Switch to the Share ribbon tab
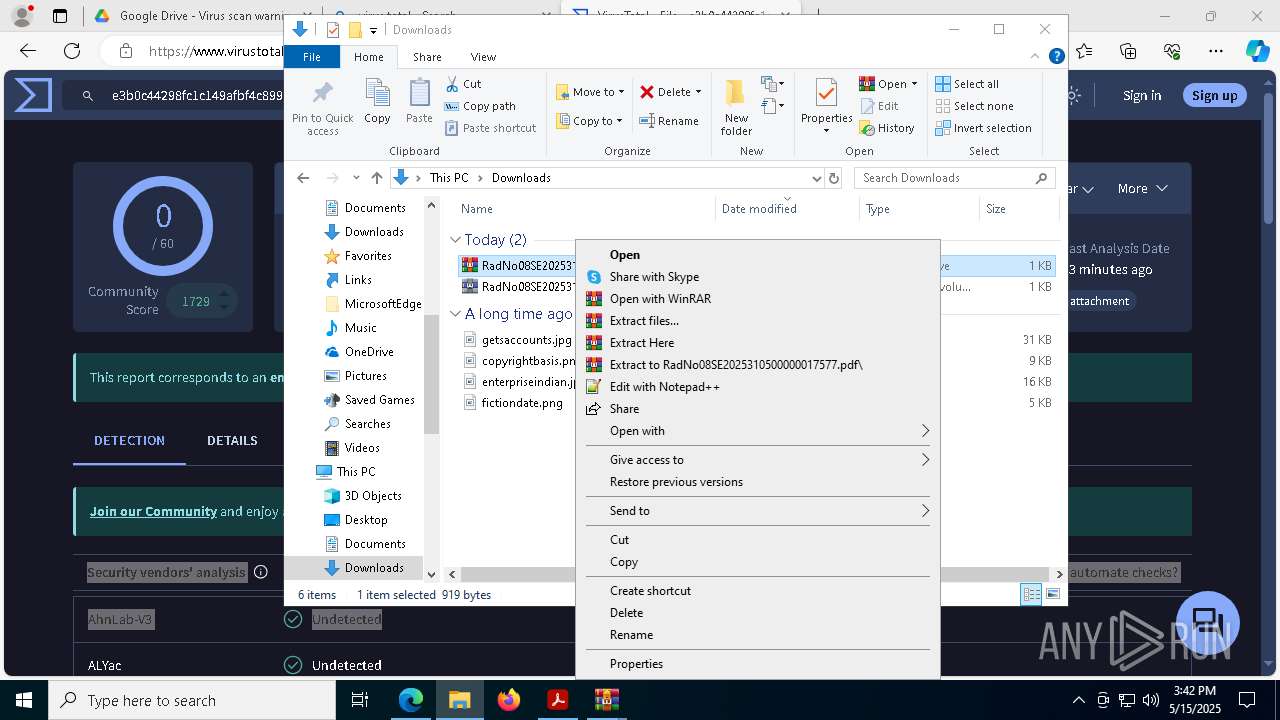 pyautogui.click(x=427, y=57)
